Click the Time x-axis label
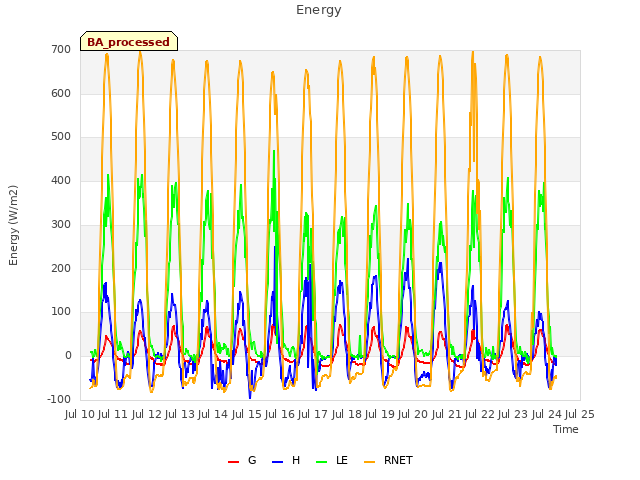 [x=566, y=429]
